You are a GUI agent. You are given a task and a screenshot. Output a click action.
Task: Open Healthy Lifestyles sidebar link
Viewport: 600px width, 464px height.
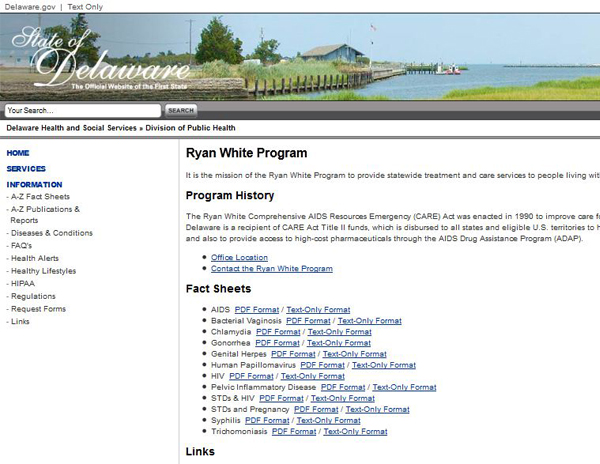[x=44, y=271]
